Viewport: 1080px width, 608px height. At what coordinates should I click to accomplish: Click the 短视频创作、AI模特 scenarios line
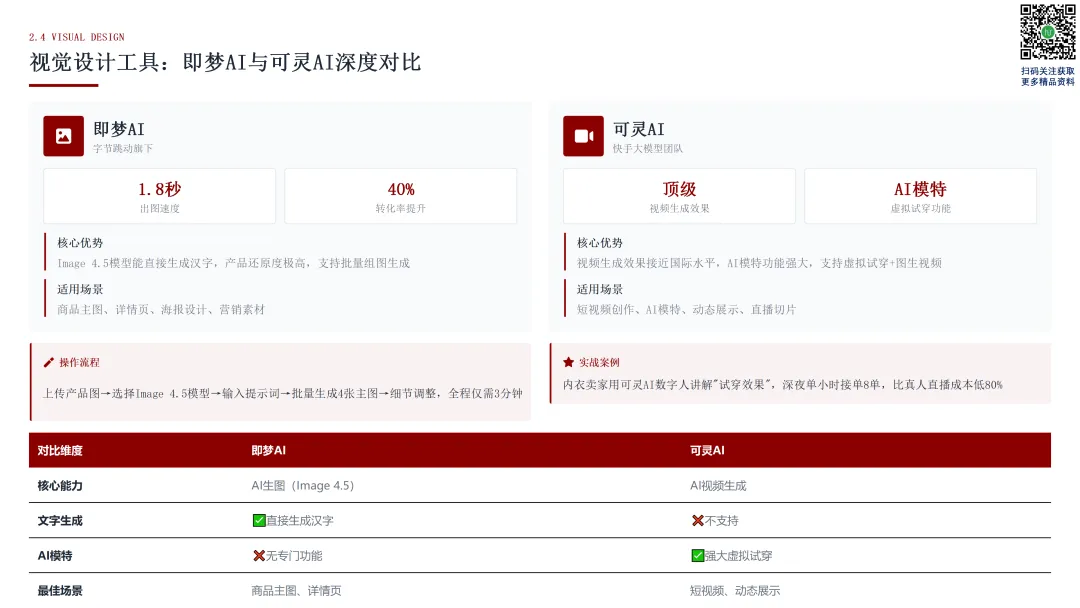pos(686,310)
